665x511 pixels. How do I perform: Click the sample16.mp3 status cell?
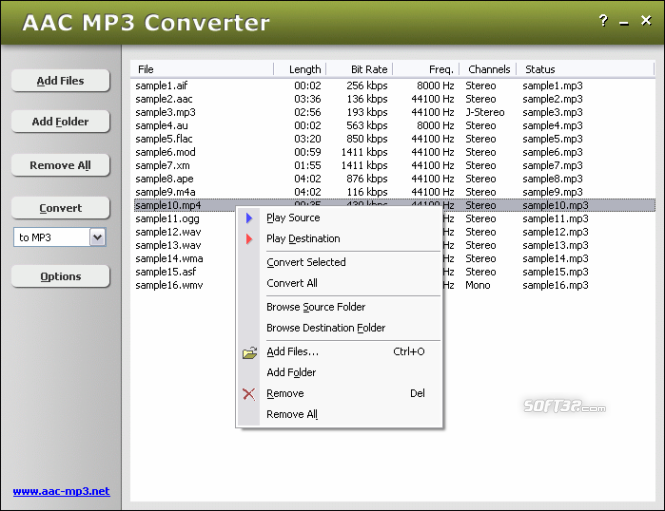pos(555,285)
